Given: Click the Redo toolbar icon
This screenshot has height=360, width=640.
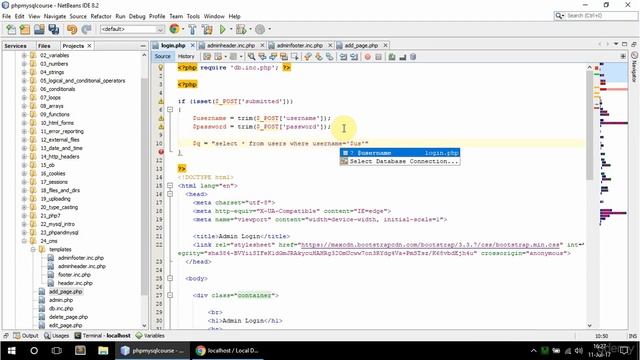Looking at the screenshot, I should point(86,29).
